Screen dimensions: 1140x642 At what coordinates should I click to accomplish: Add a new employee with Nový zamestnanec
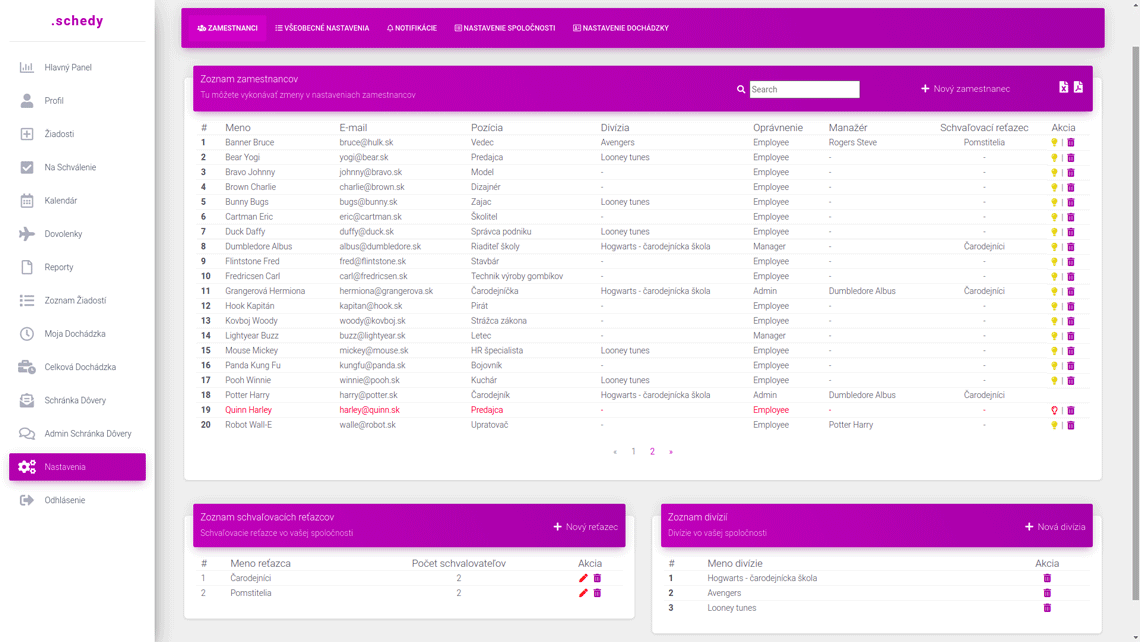pos(965,89)
